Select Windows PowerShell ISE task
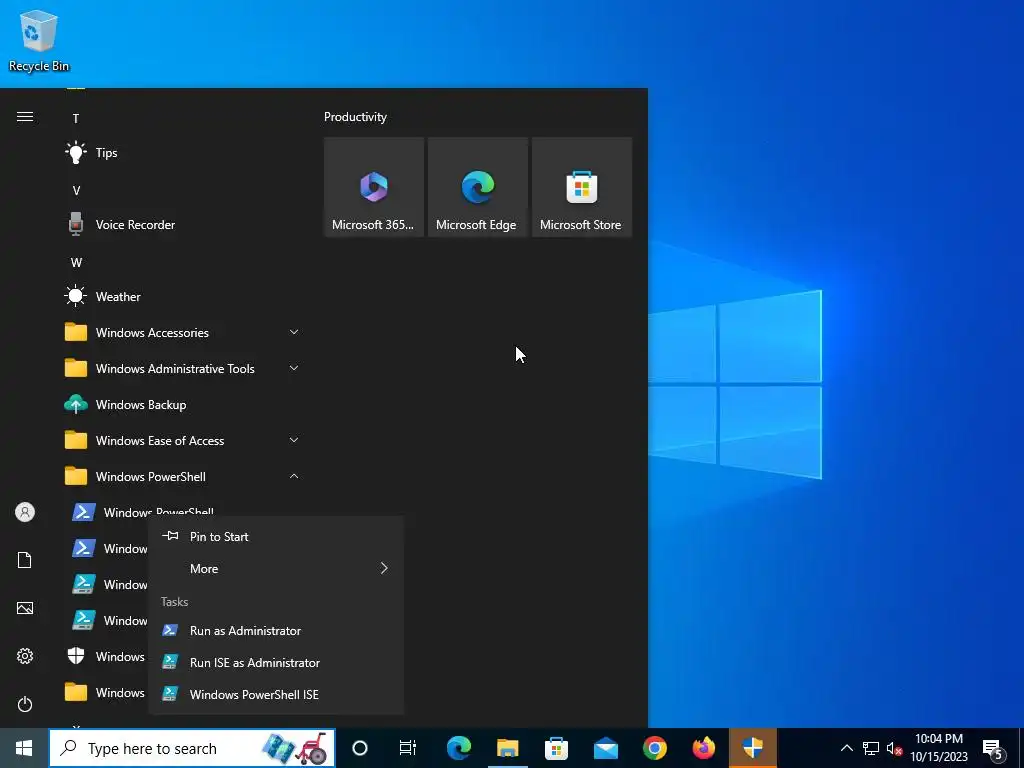1024x768 pixels. tap(276, 695)
